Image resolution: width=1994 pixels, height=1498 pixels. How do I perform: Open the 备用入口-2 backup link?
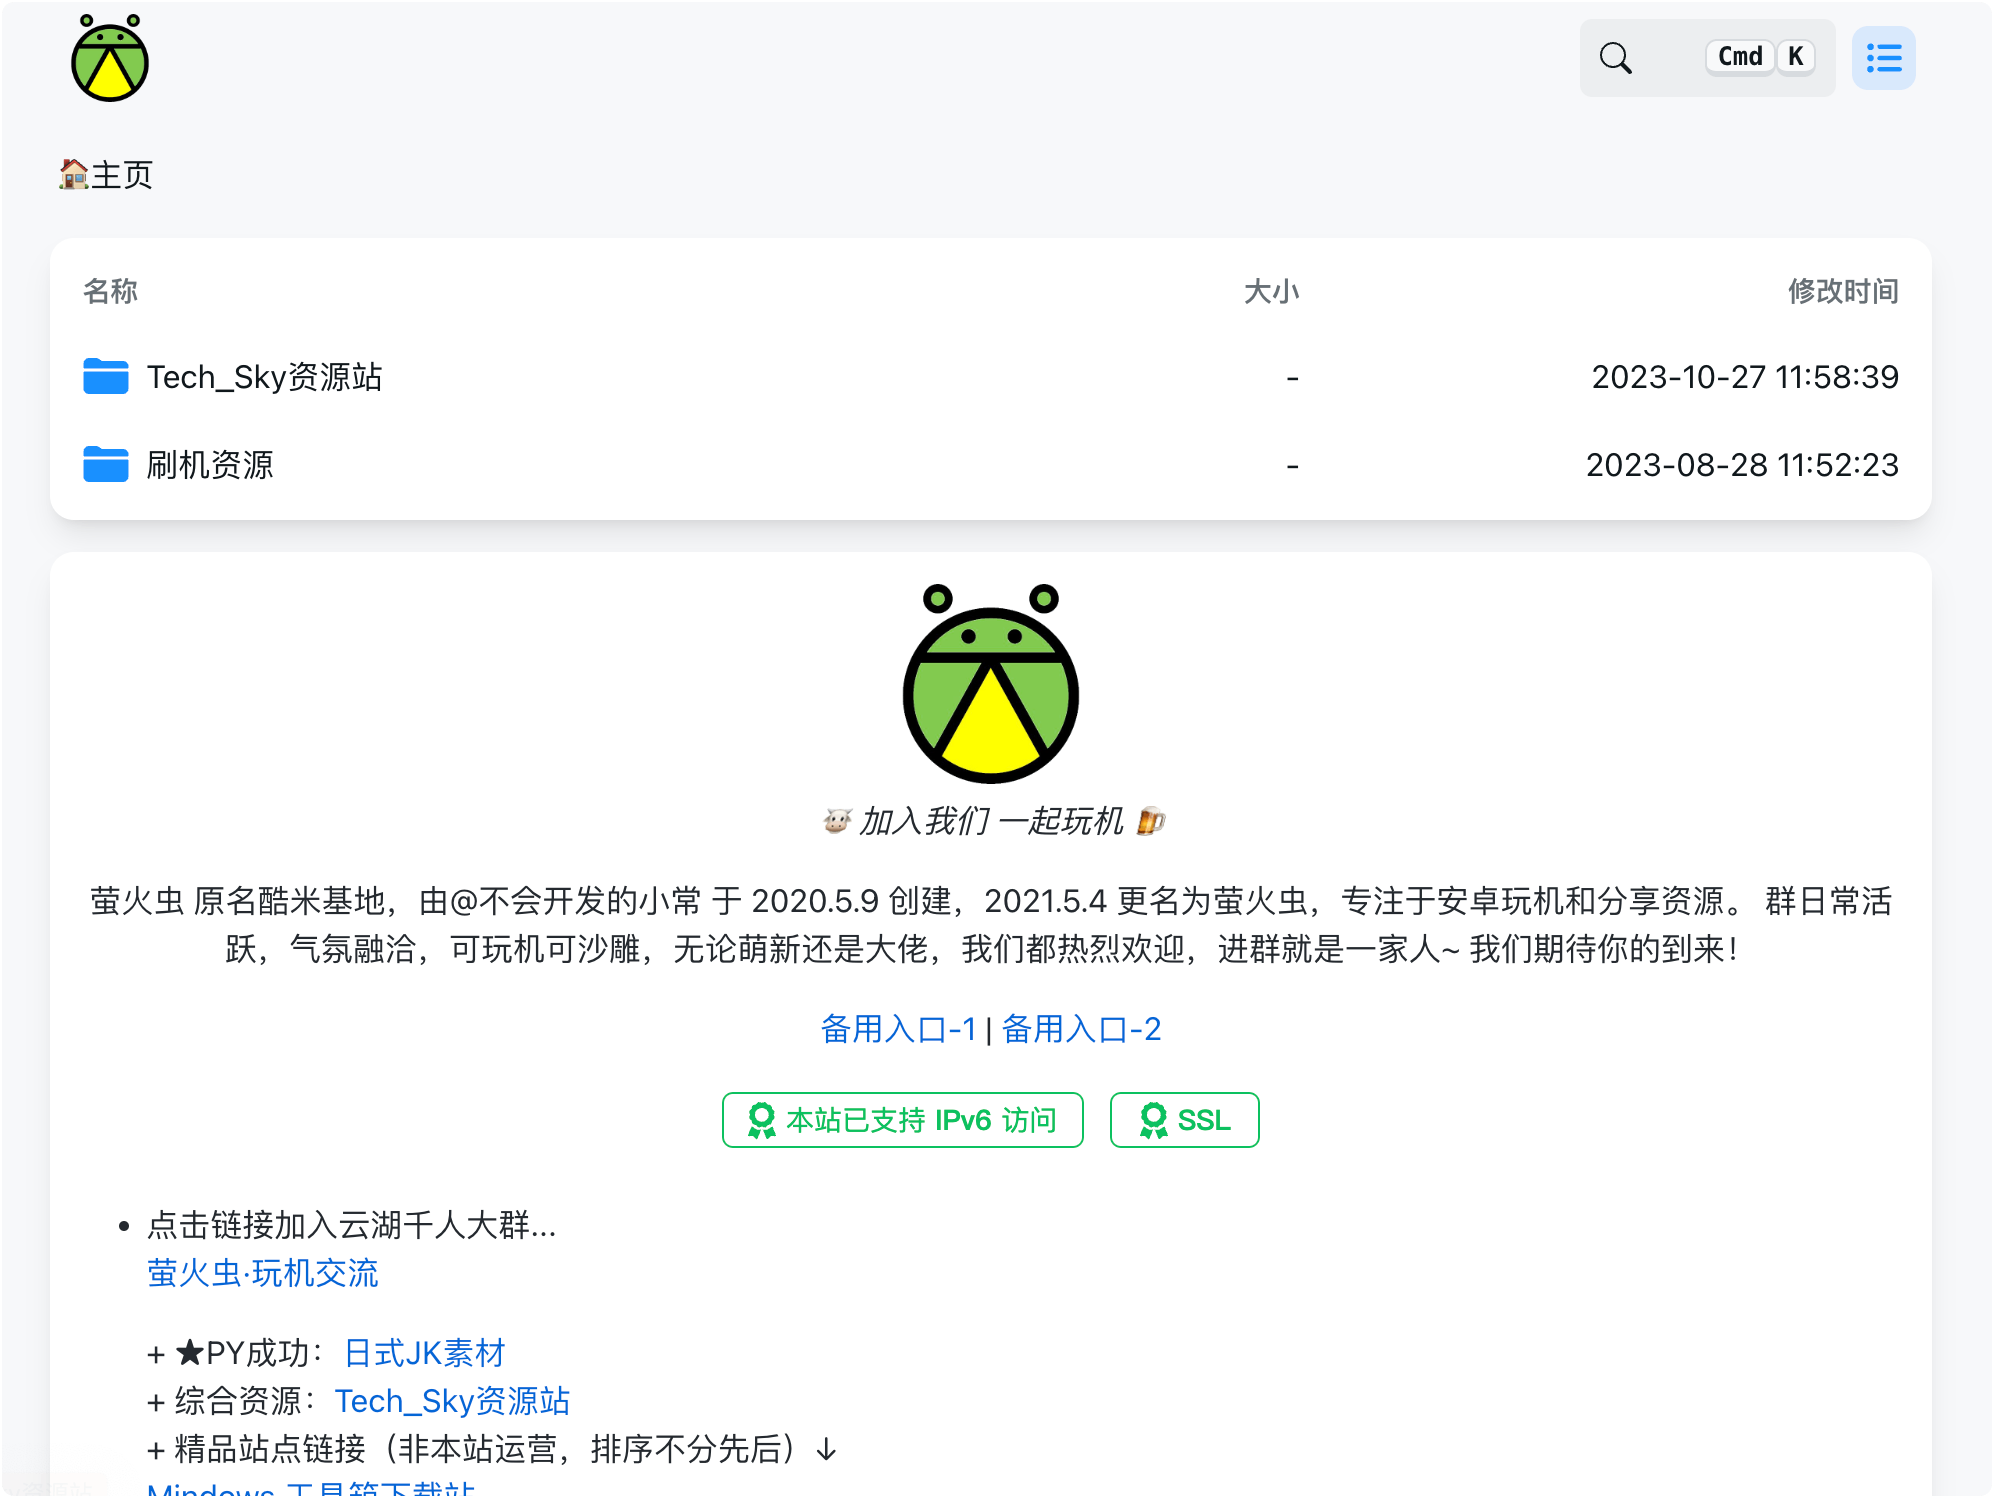1080,1028
